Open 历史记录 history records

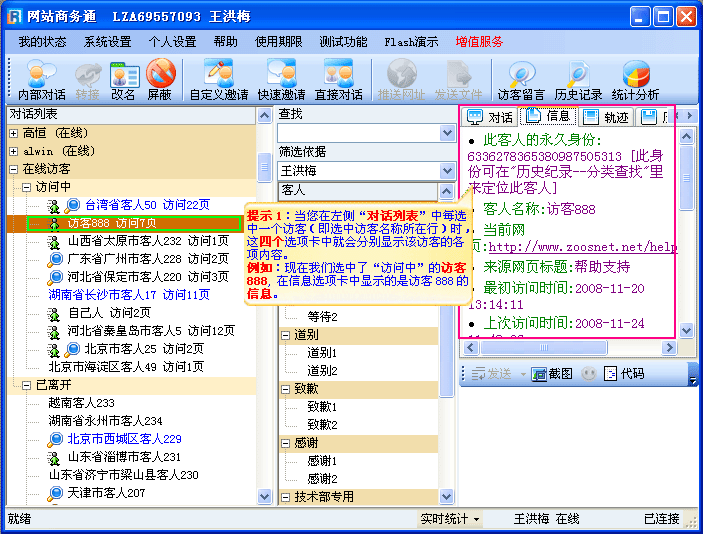click(578, 79)
